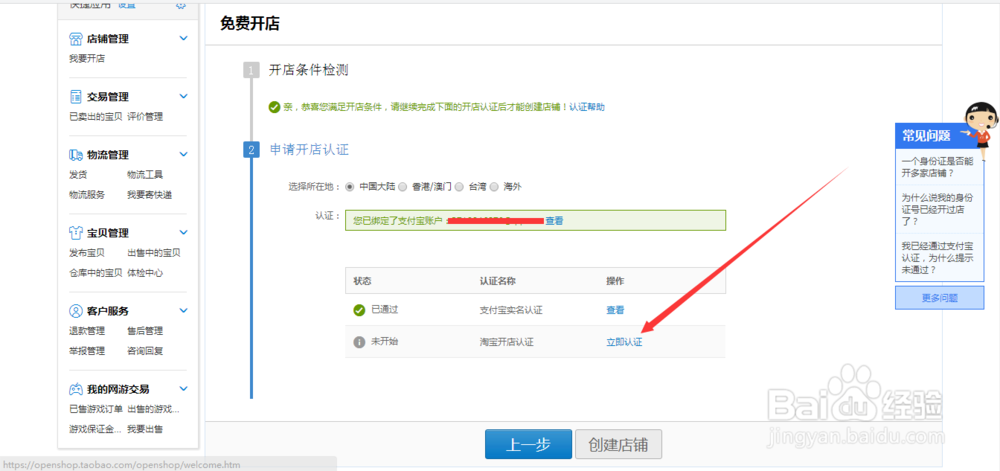Open 发货 in the sidebar
Viewport: 1000px width, 471px height.
point(78,175)
